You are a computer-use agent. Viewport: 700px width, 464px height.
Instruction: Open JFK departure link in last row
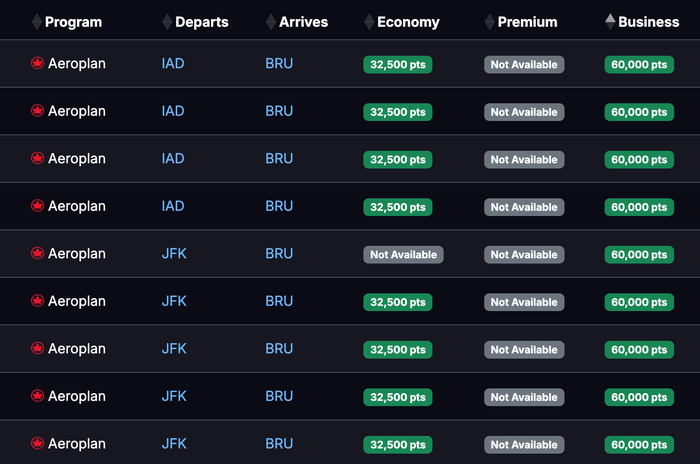click(x=174, y=443)
